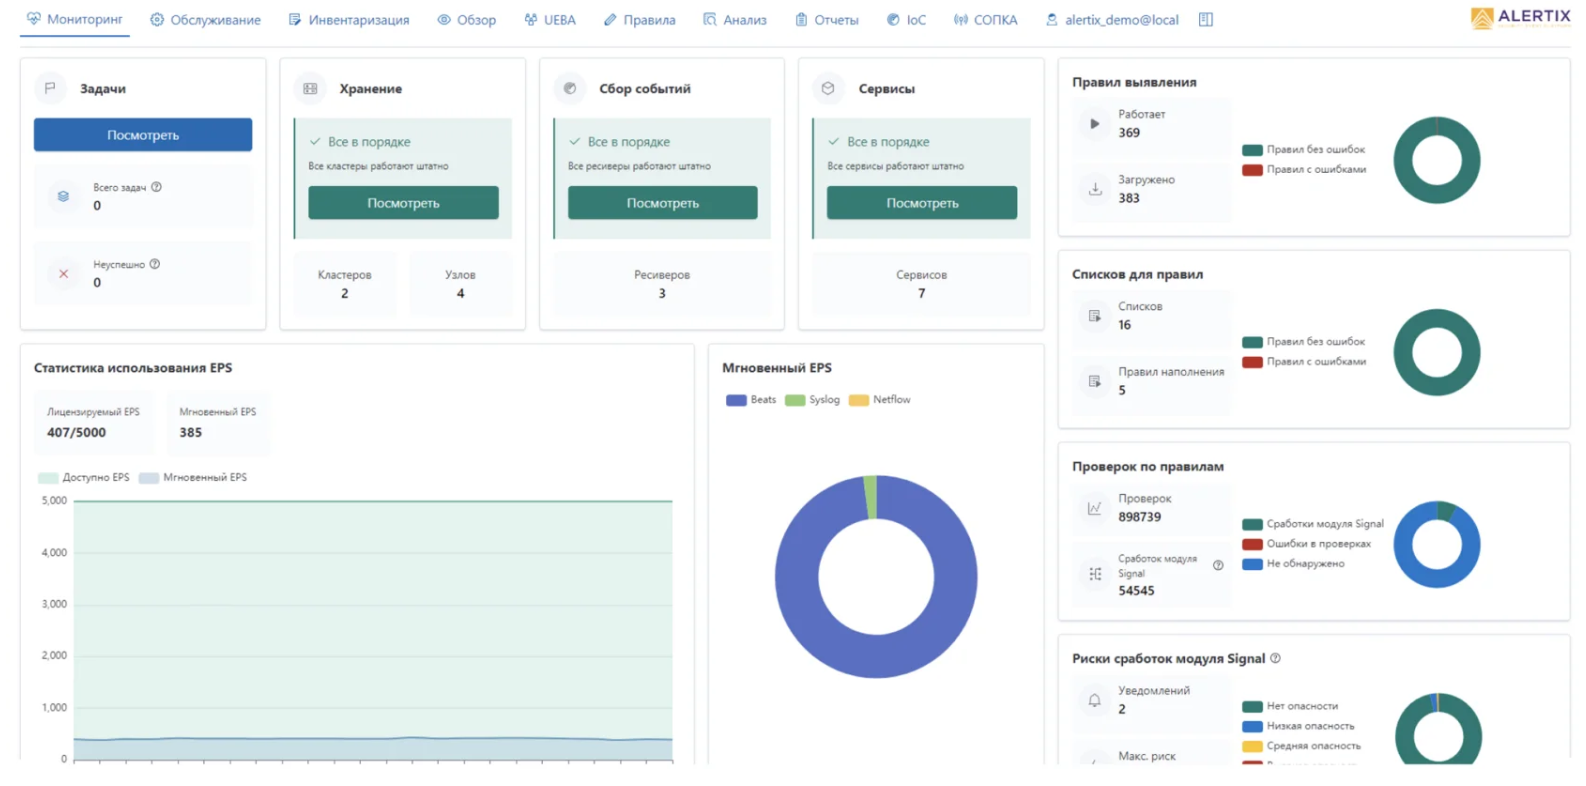Toggle the Syslog legend series

tap(813, 400)
